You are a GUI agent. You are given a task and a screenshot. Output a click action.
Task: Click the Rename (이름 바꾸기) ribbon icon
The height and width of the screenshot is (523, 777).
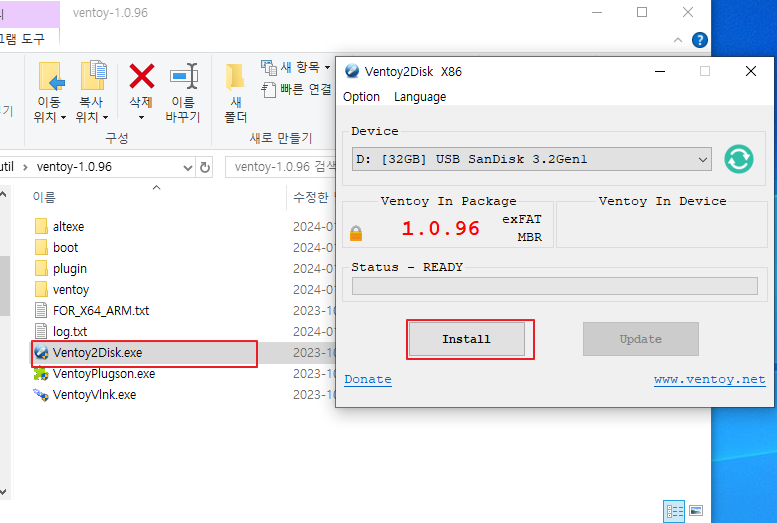pos(184,76)
